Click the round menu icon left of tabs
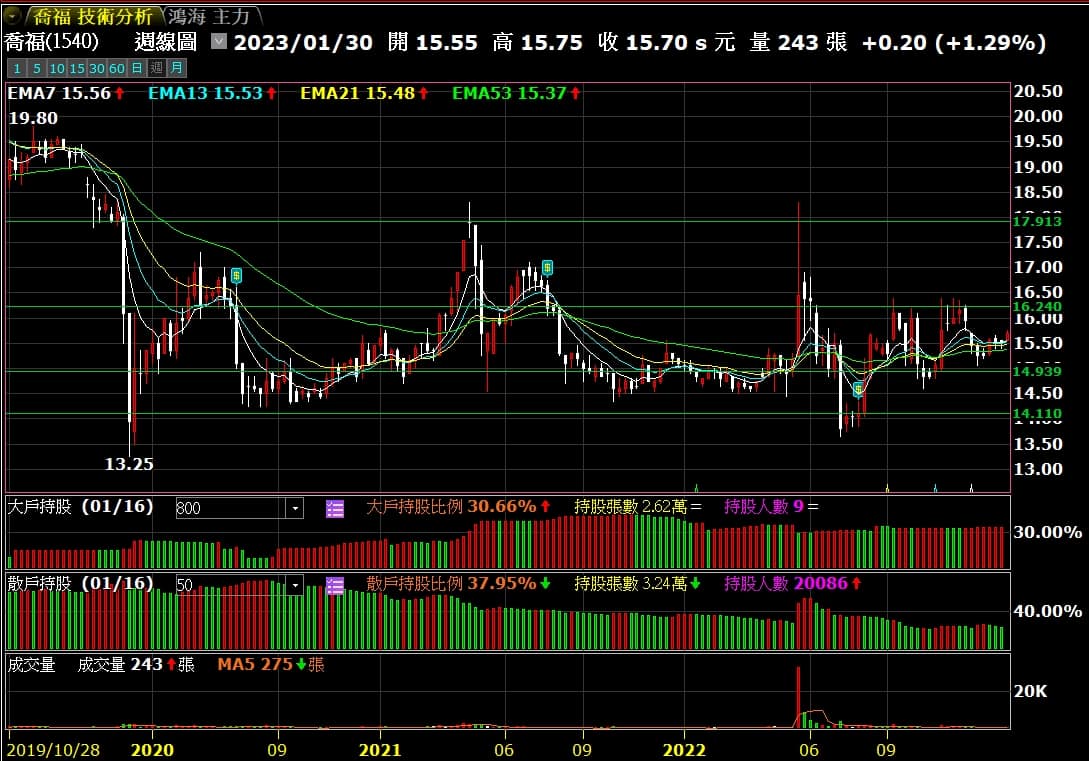Image resolution: width=1089 pixels, height=761 pixels. (13, 16)
